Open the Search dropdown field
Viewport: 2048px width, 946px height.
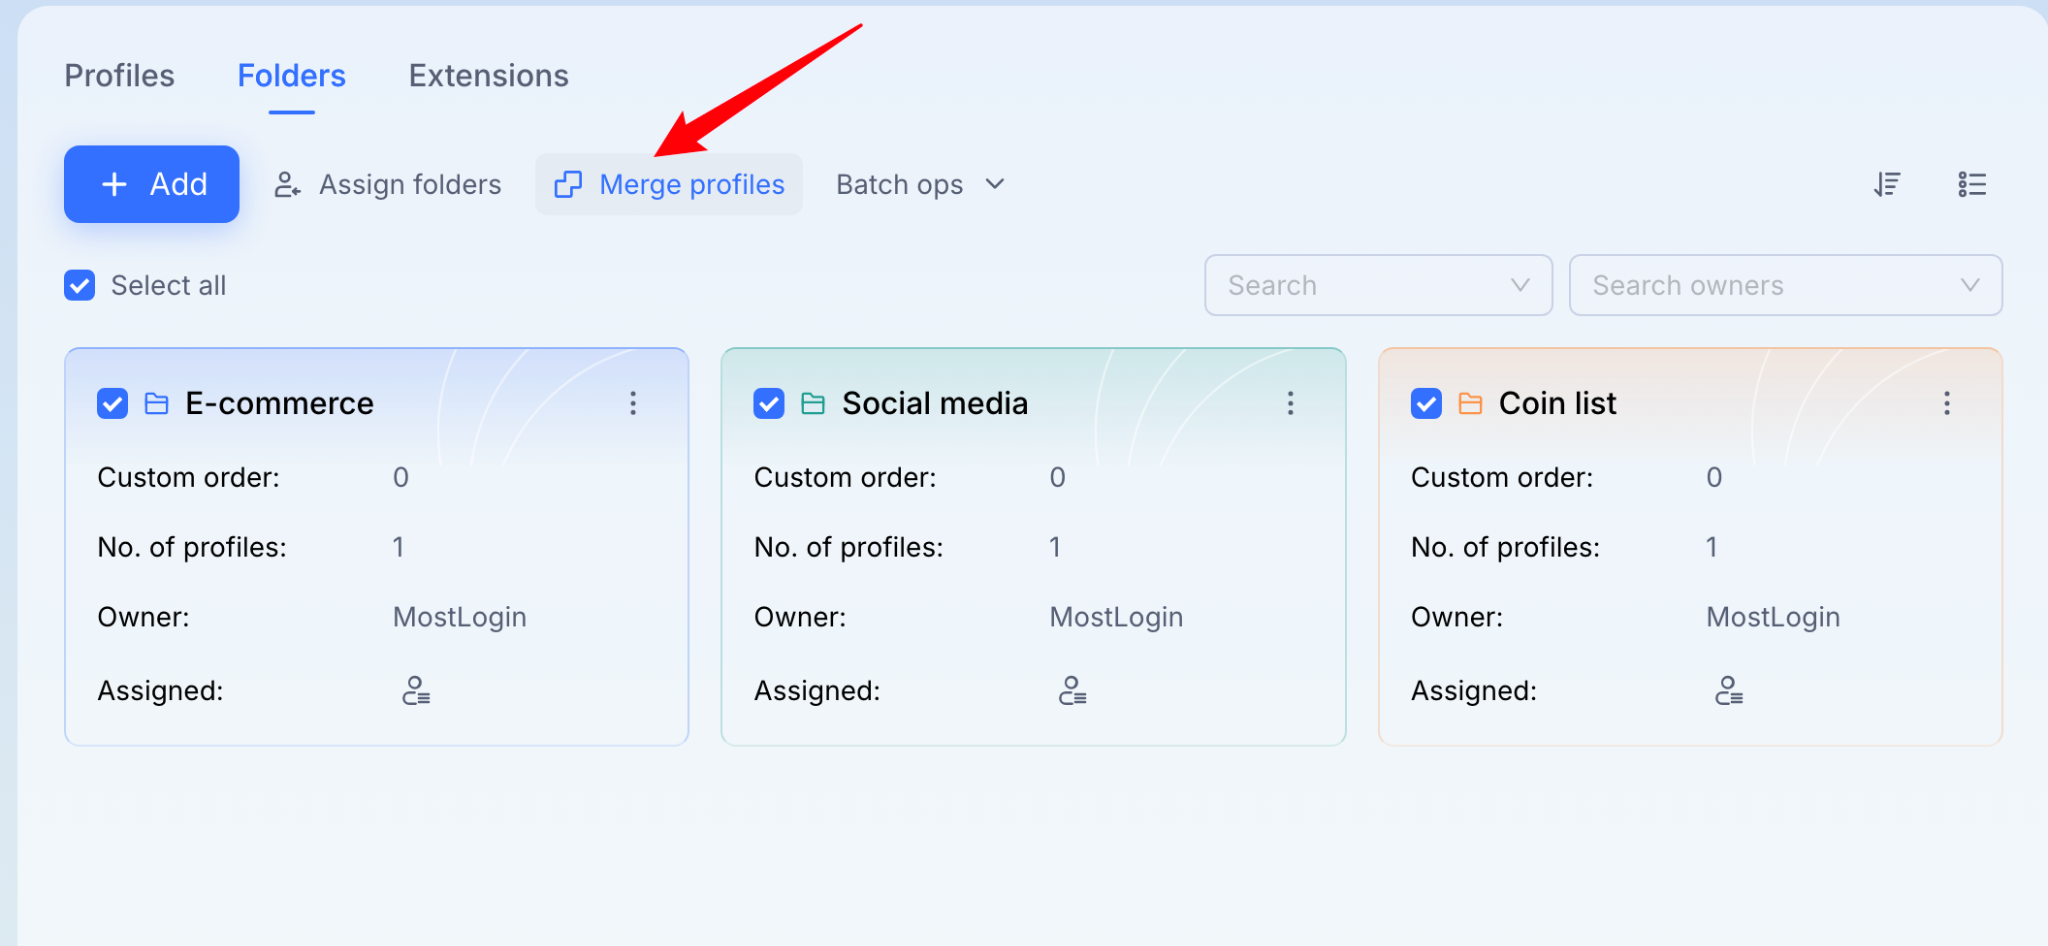coord(1378,285)
